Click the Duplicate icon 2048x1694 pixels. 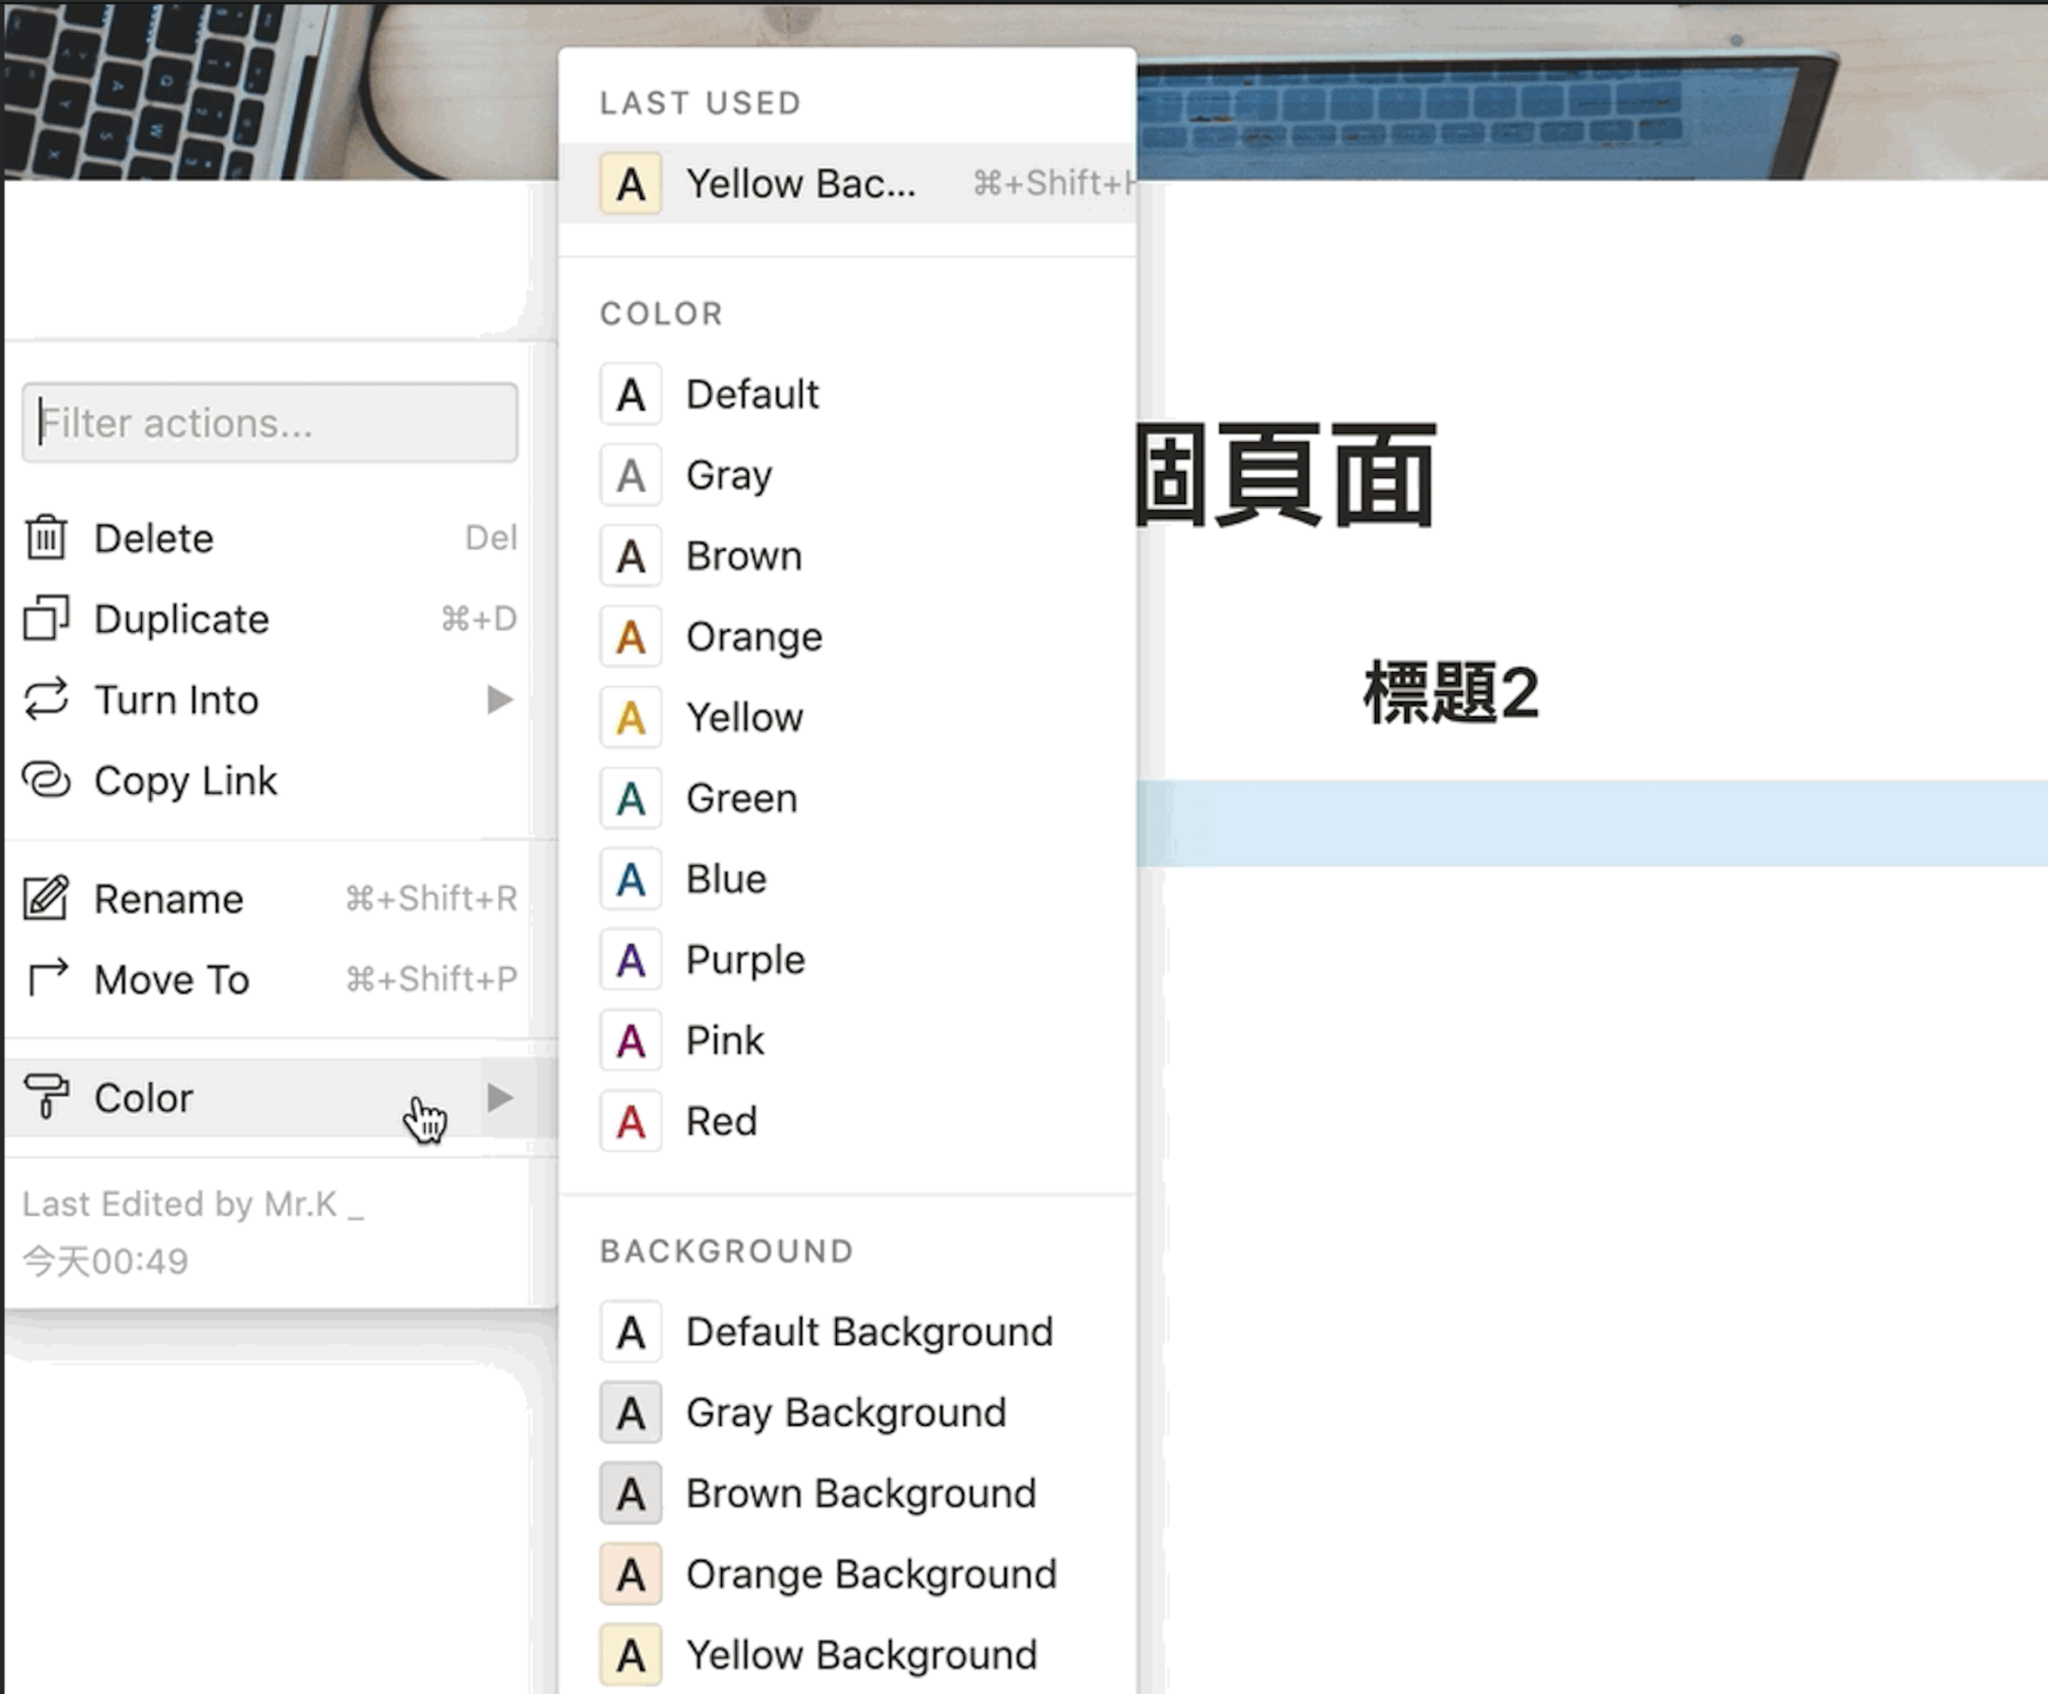coord(46,618)
